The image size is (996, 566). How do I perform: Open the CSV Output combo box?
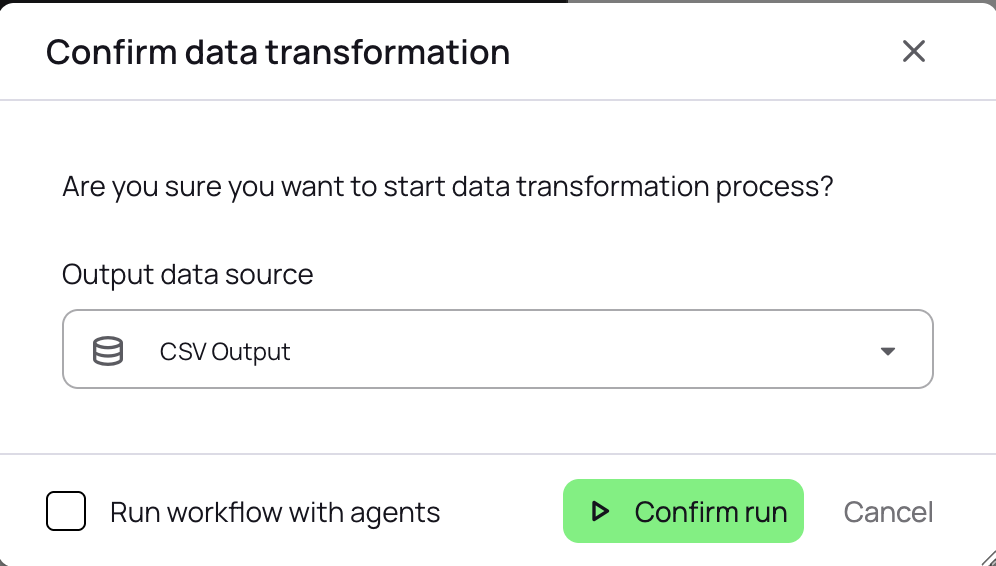(x=497, y=349)
